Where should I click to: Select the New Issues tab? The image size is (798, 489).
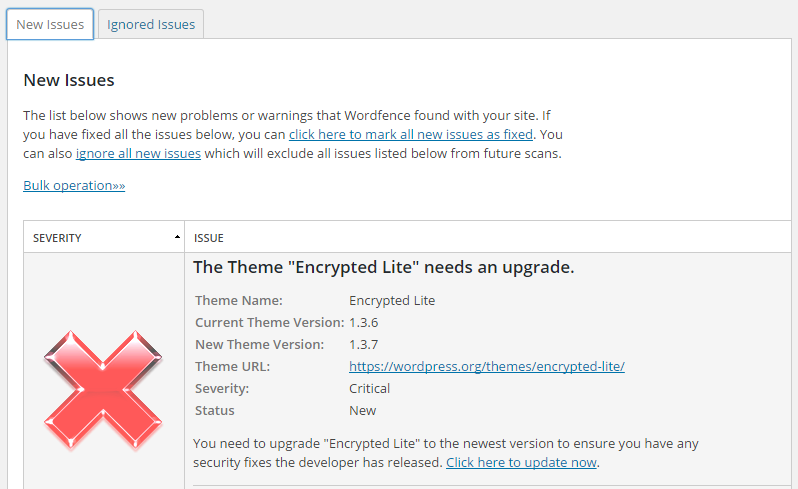(x=50, y=24)
